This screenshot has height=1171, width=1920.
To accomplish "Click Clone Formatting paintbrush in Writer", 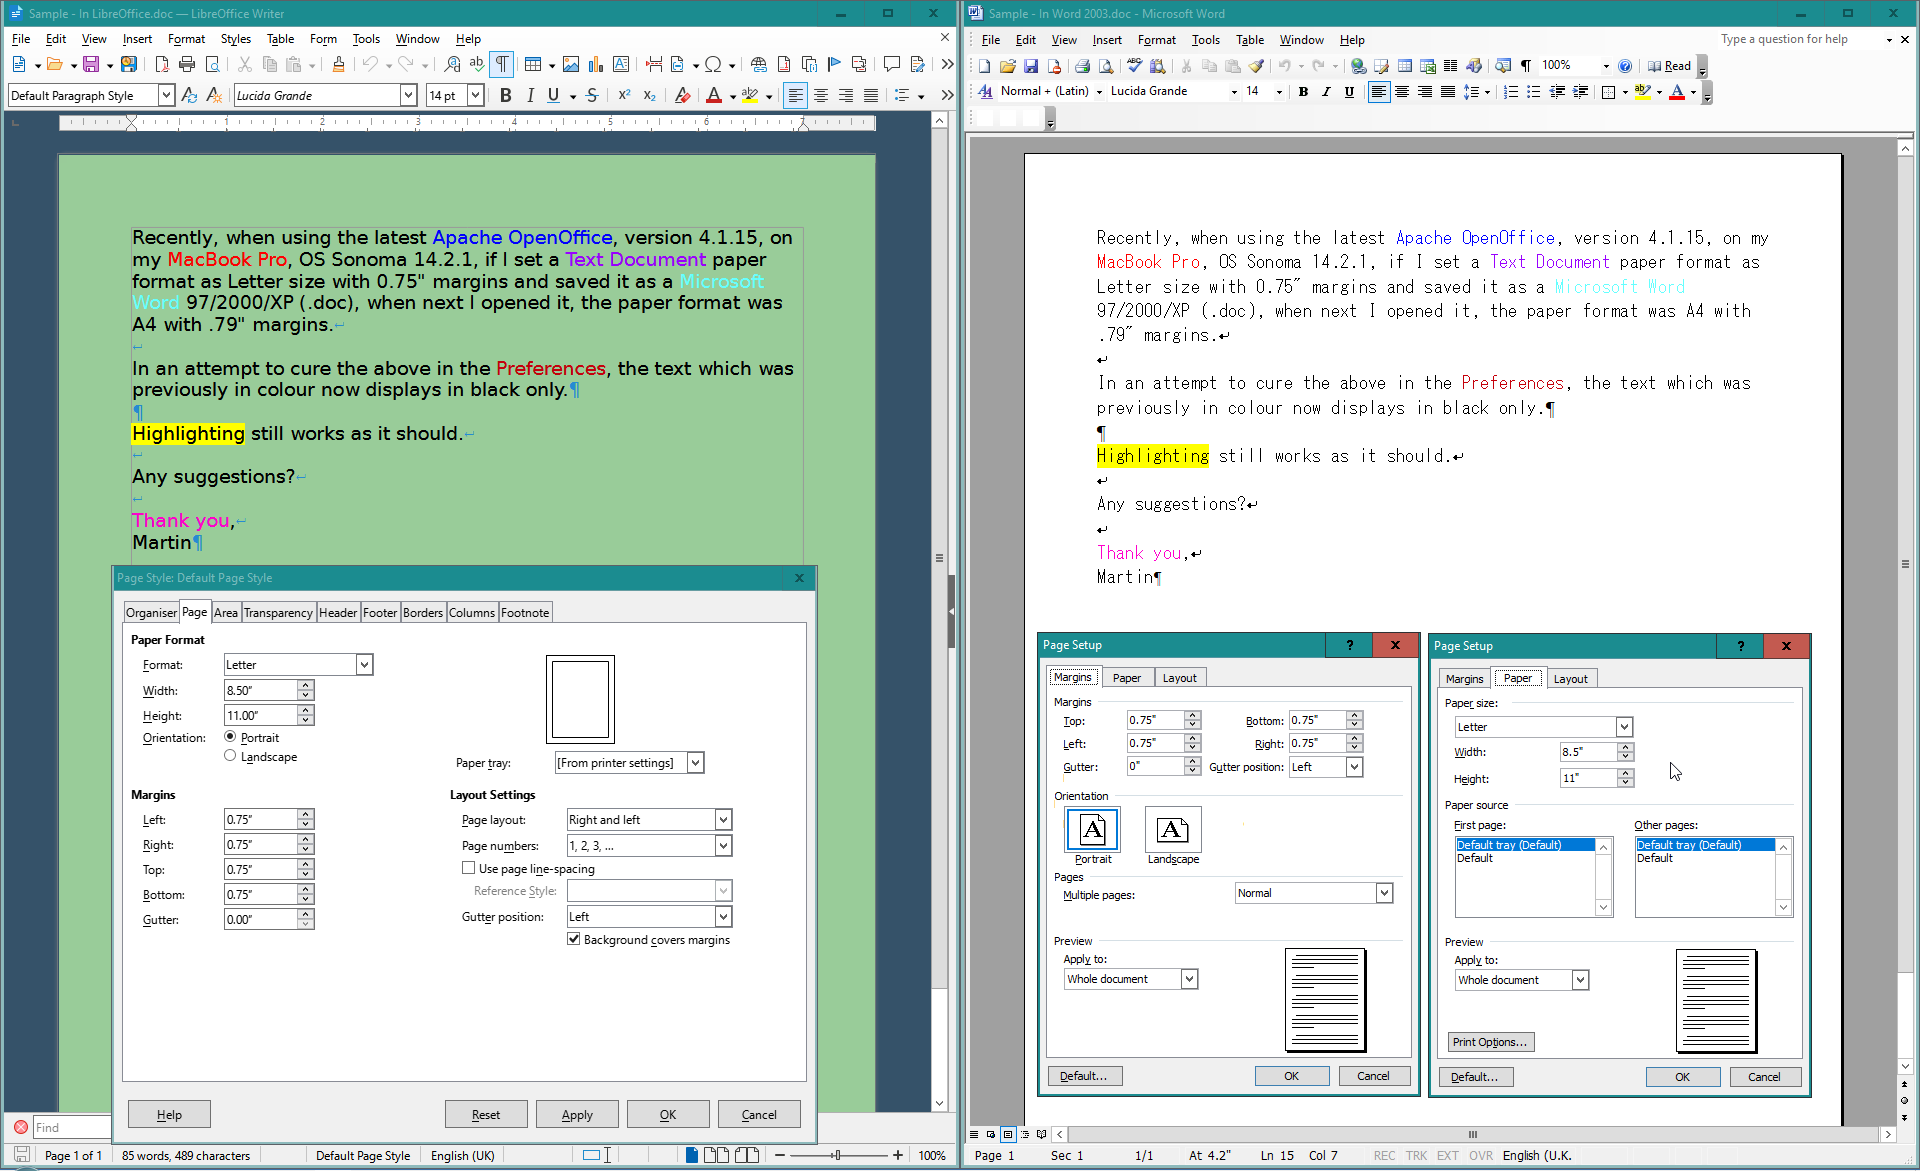I will 338,64.
